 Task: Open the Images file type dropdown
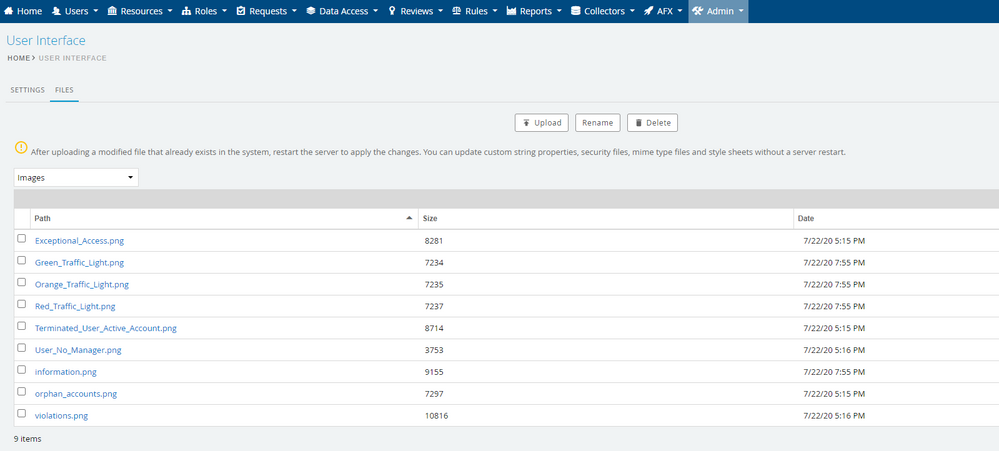point(76,178)
